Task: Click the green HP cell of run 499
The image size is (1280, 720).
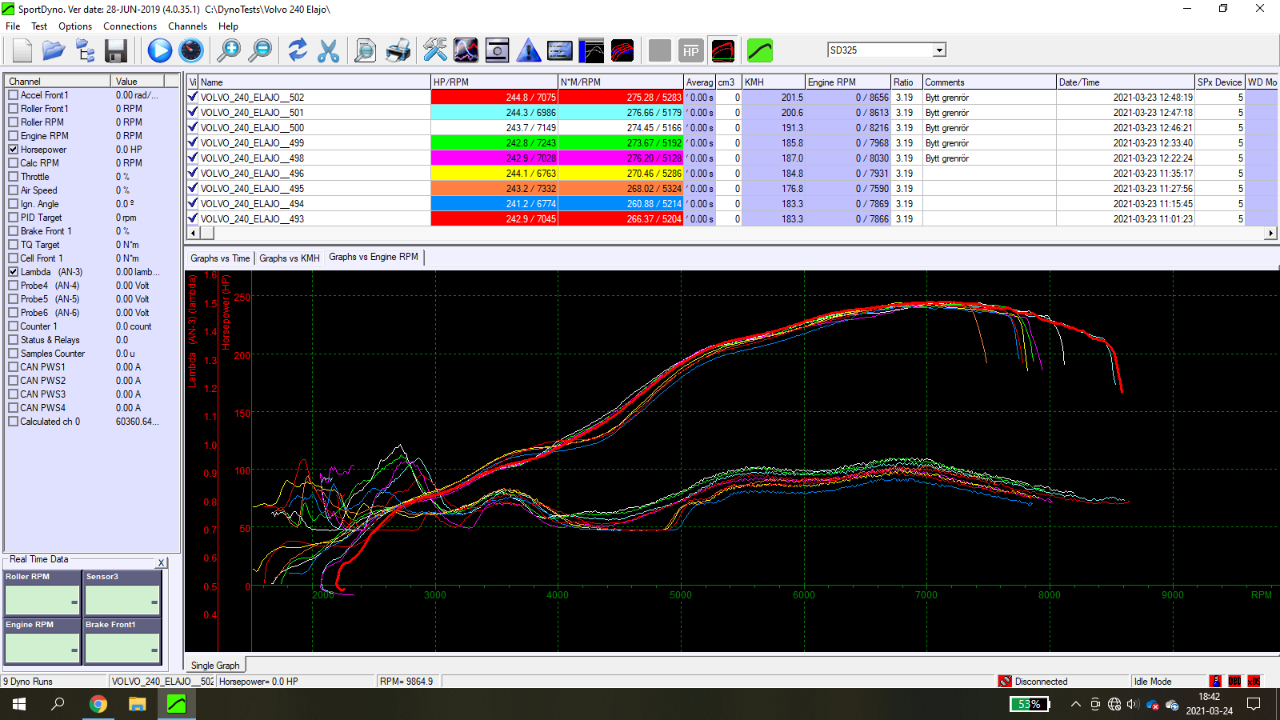Action: coord(494,143)
